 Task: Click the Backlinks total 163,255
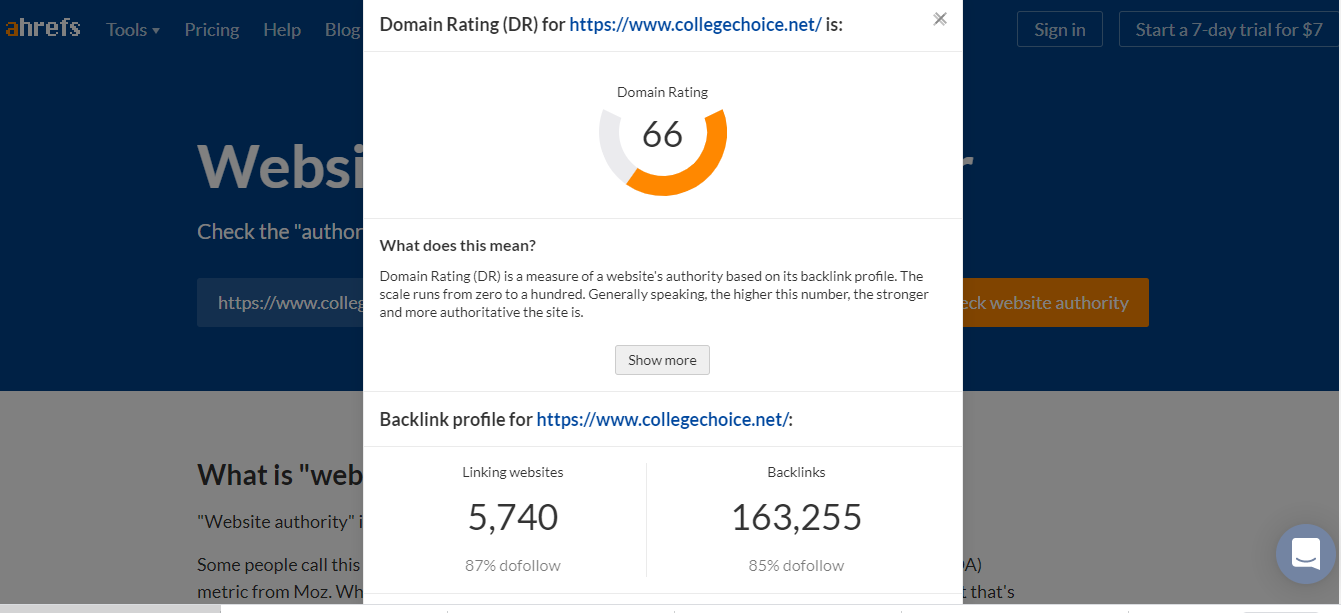click(x=796, y=518)
